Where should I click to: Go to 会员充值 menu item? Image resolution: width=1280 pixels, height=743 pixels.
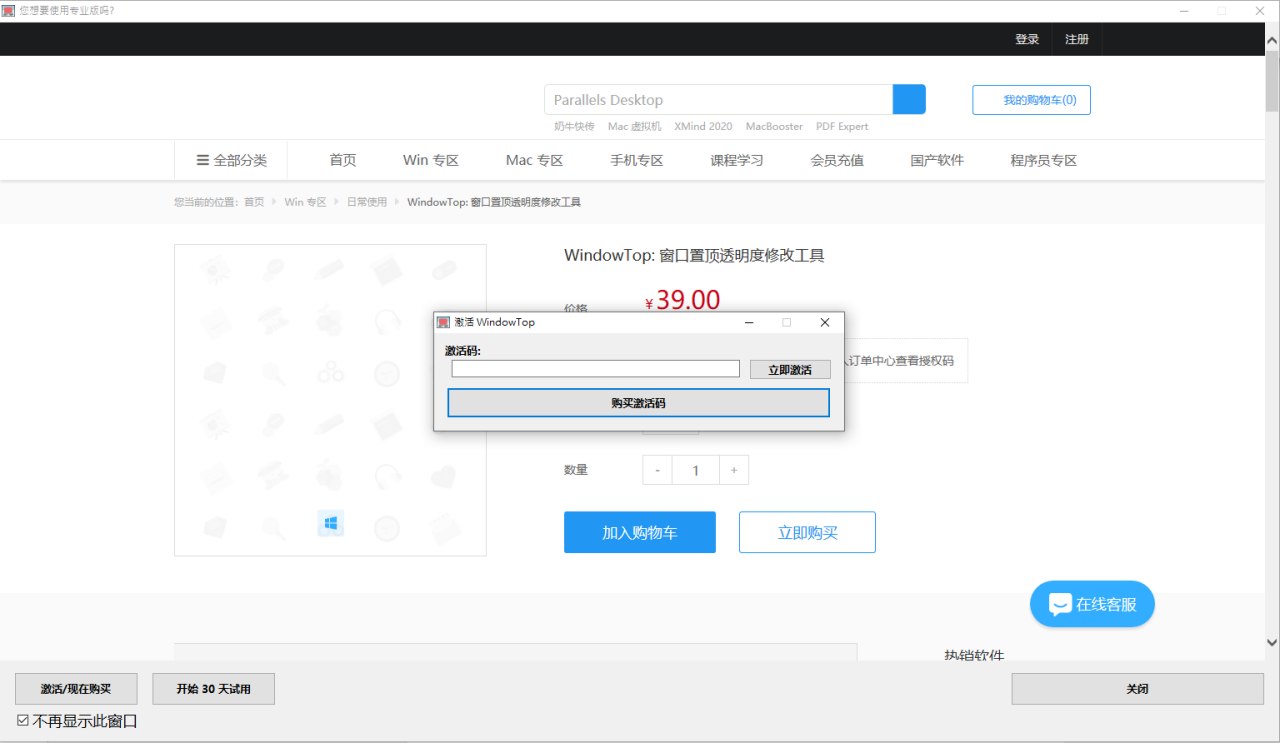[x=837, y=160]
